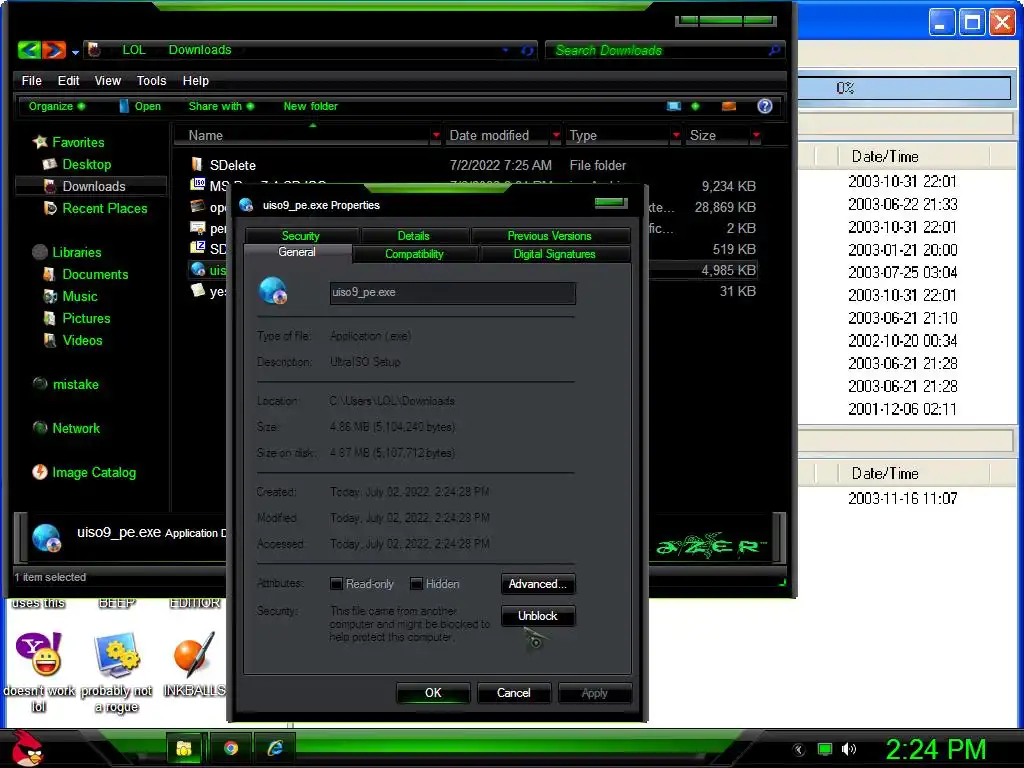The height and width of the screenshot is (768, 1024).
Task: Click the refresh icon in the address bar
Action: (x=527, y=50)
